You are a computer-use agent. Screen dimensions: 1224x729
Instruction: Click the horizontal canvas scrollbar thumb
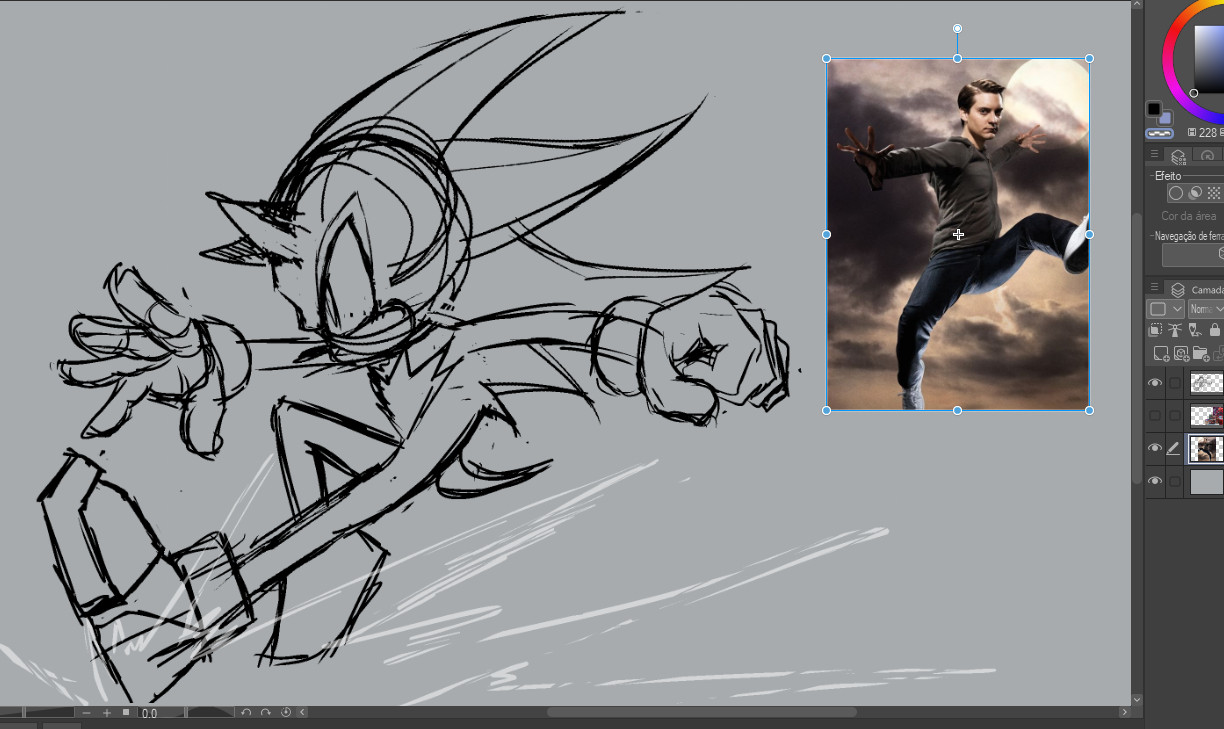coord(702,713)
